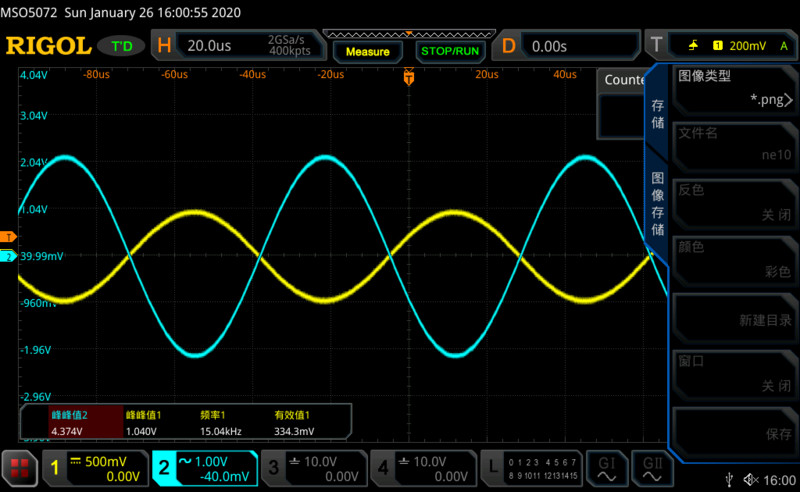Click the T'D trigger status indicator
Image resolution: width=800 pixels, height=492 pixels.
(122, 46)
